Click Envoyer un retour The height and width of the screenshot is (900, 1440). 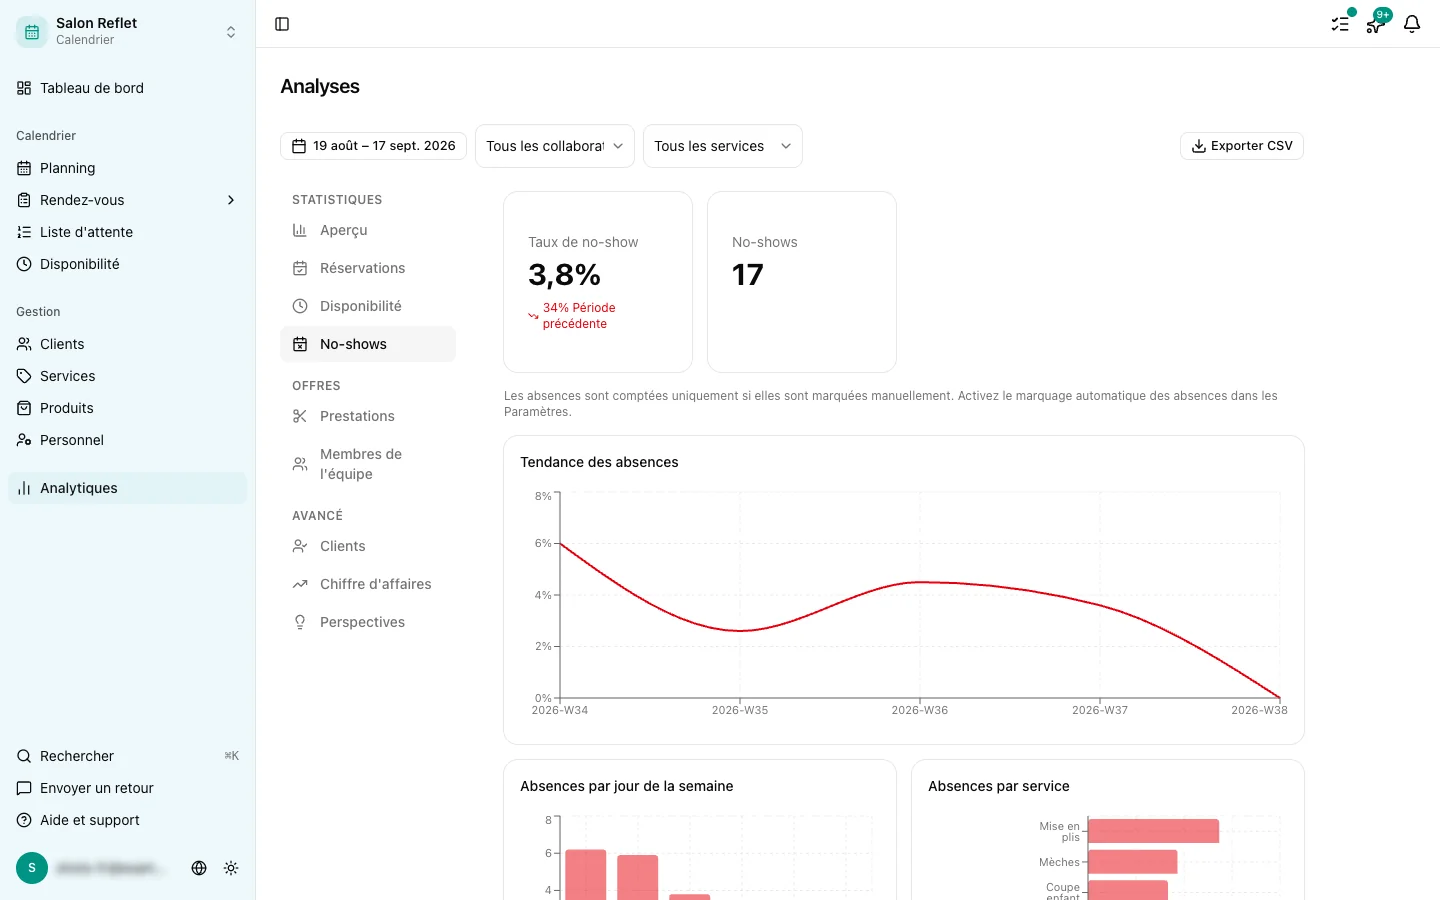[127, 788]
